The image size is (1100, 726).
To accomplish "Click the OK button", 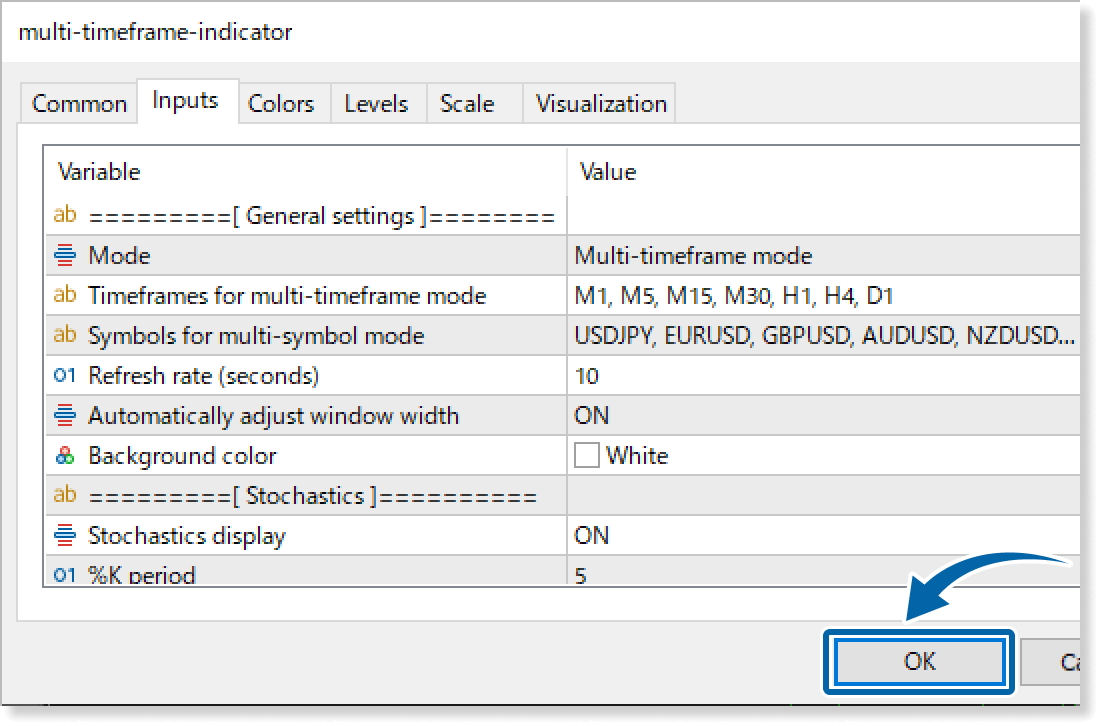I will click(919, 661).
